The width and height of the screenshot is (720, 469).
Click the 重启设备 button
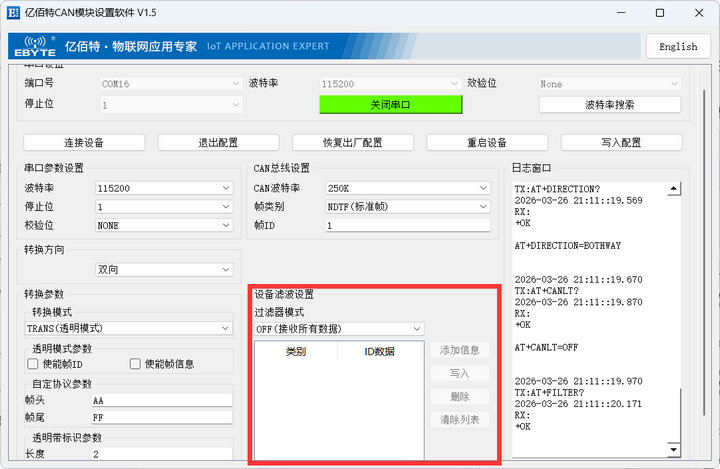pyautogui.click(x=487, y=142)
